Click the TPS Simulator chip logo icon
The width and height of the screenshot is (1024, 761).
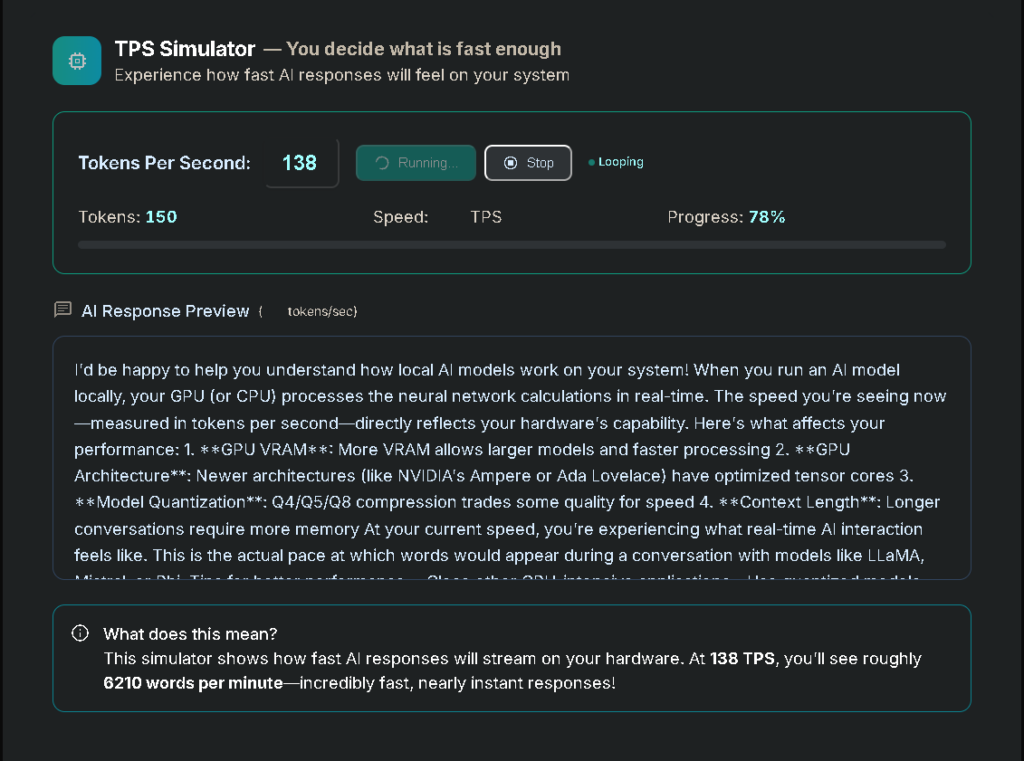click(77, 61)
